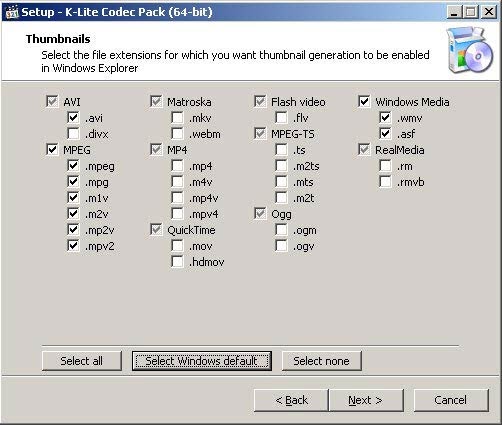
Task: Enable the .divx extension checkbox
Action: click(73, 133)
